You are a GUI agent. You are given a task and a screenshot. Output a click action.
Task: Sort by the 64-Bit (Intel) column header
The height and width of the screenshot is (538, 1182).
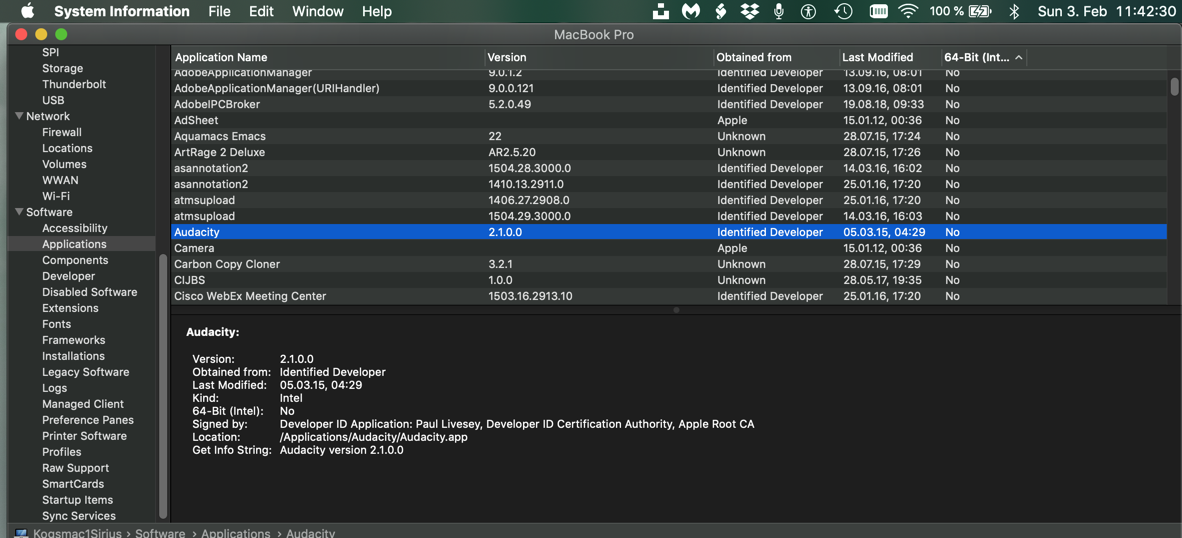click(x=976, y=57)
